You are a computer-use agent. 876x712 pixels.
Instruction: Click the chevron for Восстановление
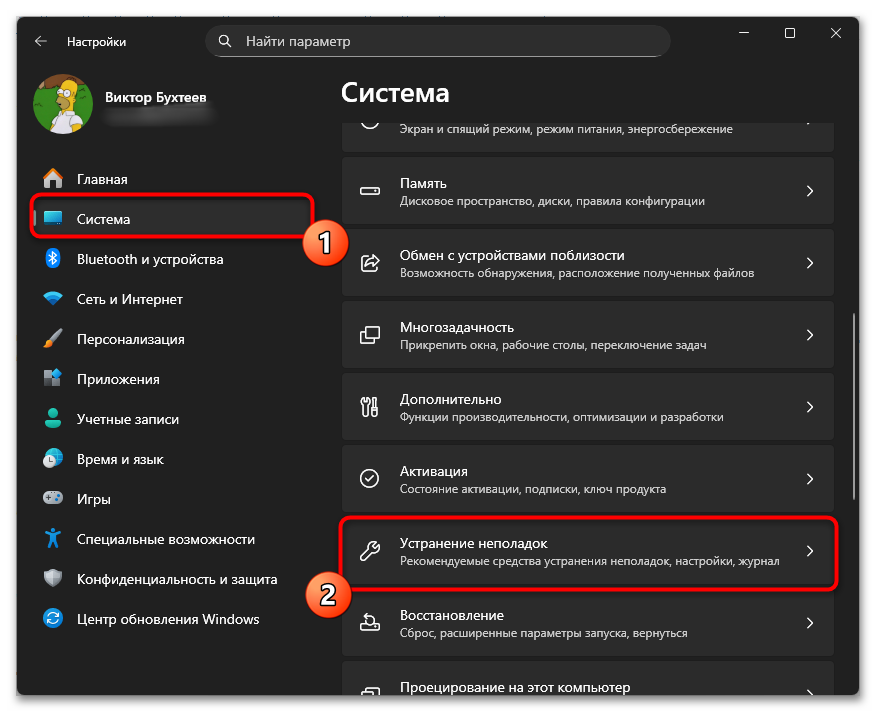point(810,623)
